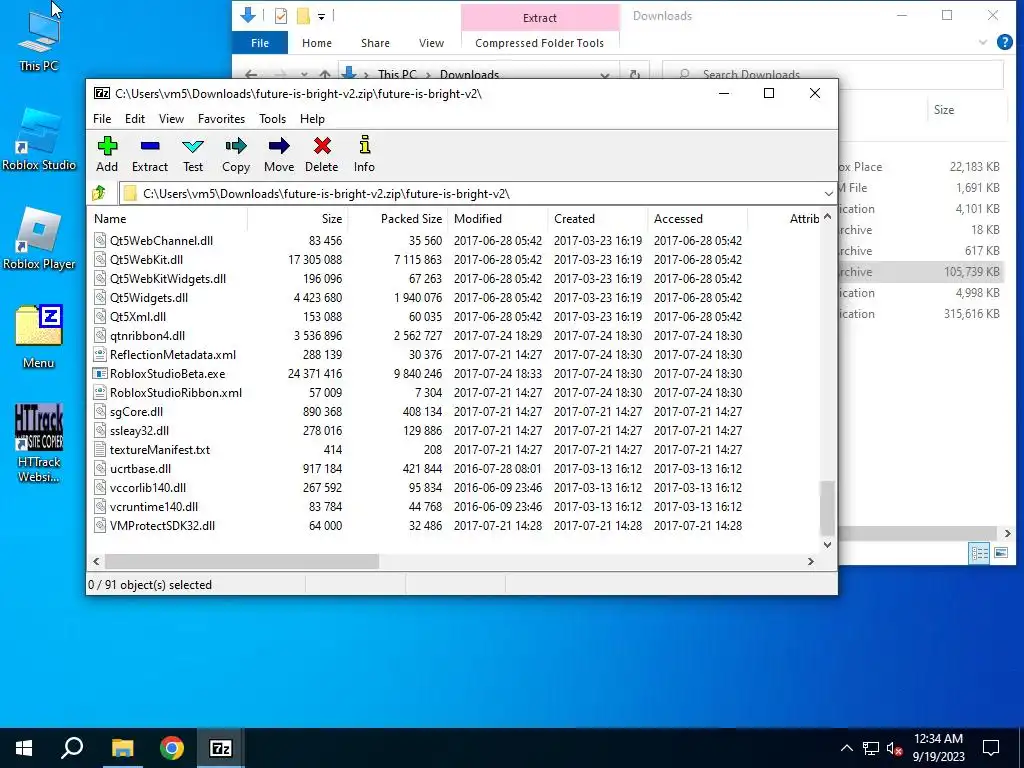Expand the Explorer ribbon chevron
Image resolution: width=1024 pixels, height=768 pixels.
[983, 42]
